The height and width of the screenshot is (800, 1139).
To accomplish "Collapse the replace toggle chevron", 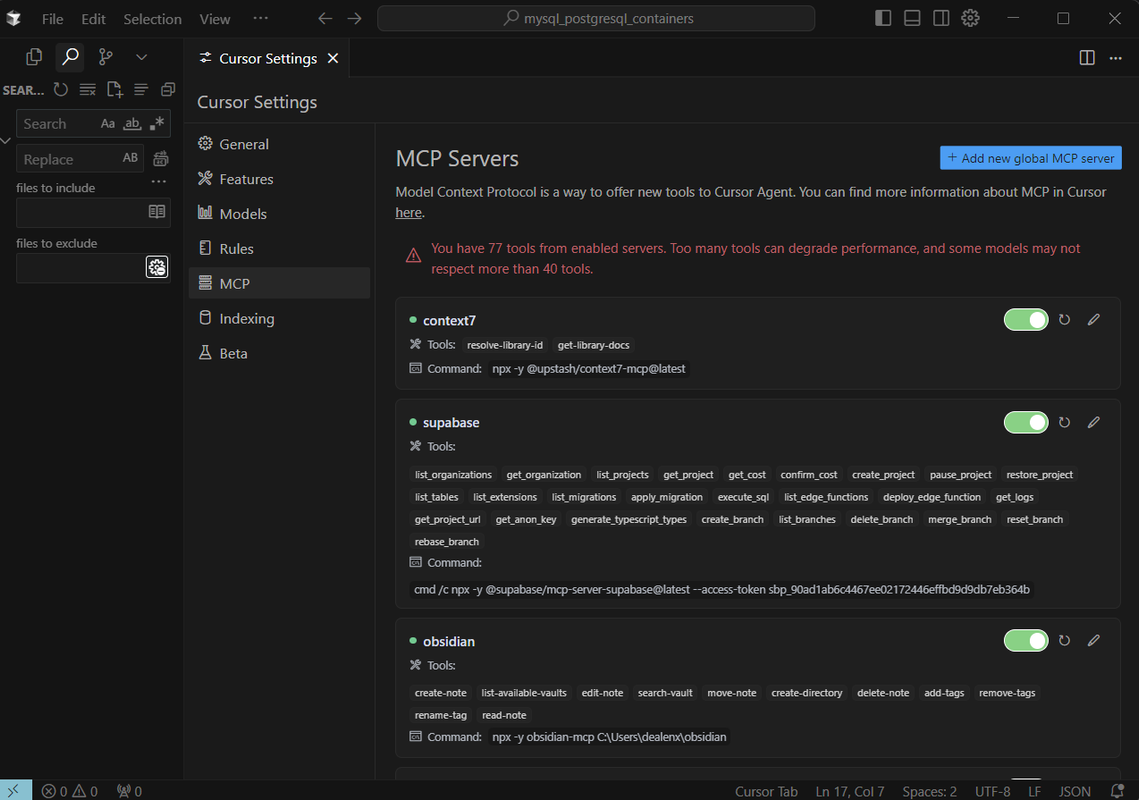I will 6,141.
